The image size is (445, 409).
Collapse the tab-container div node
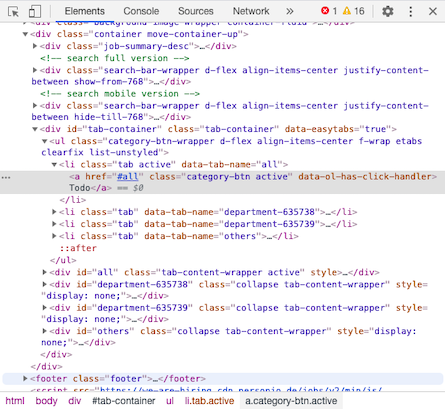coord(35,129)
